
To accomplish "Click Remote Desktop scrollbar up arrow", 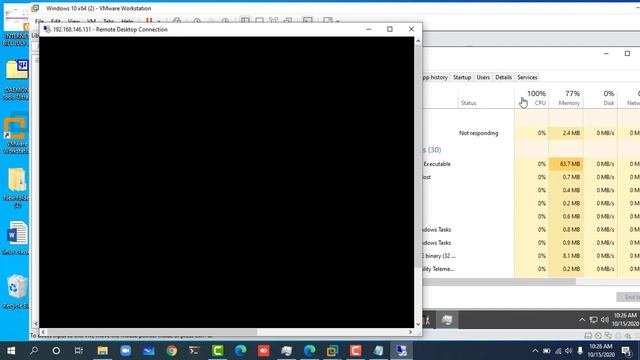I will [418, 41].
